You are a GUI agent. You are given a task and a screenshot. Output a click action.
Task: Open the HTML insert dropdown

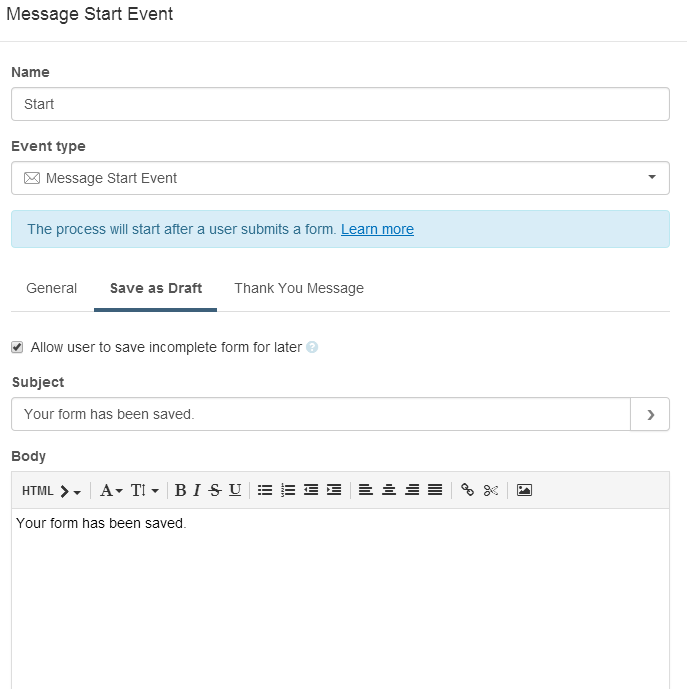click(x=51, y=490)
